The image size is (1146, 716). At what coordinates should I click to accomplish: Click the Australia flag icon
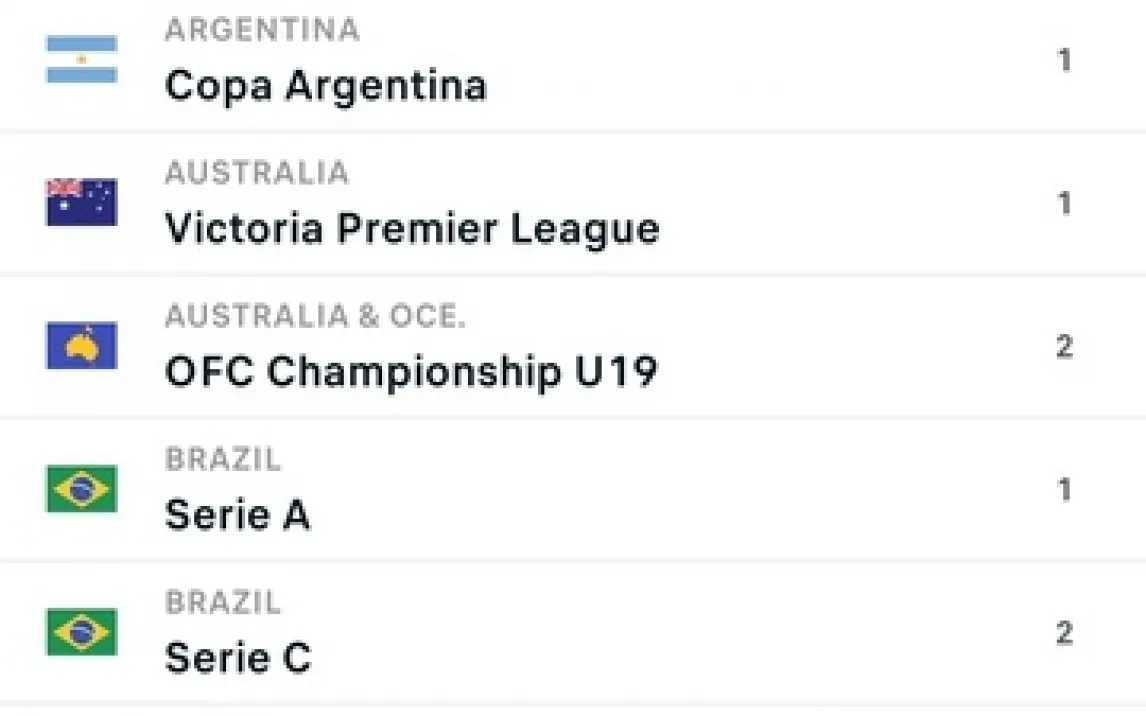(81, 203)
